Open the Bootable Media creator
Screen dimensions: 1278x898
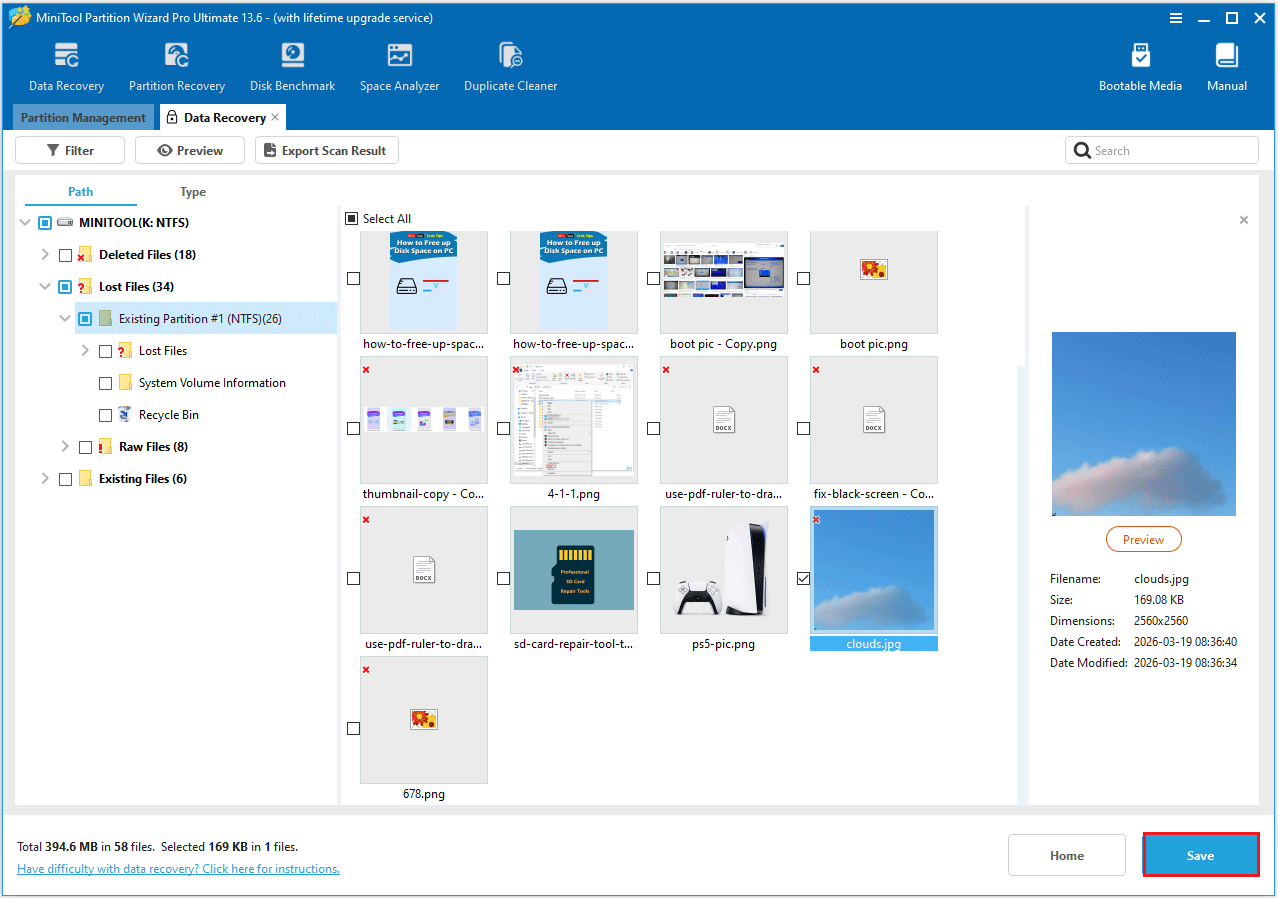tap(1140, 66)
